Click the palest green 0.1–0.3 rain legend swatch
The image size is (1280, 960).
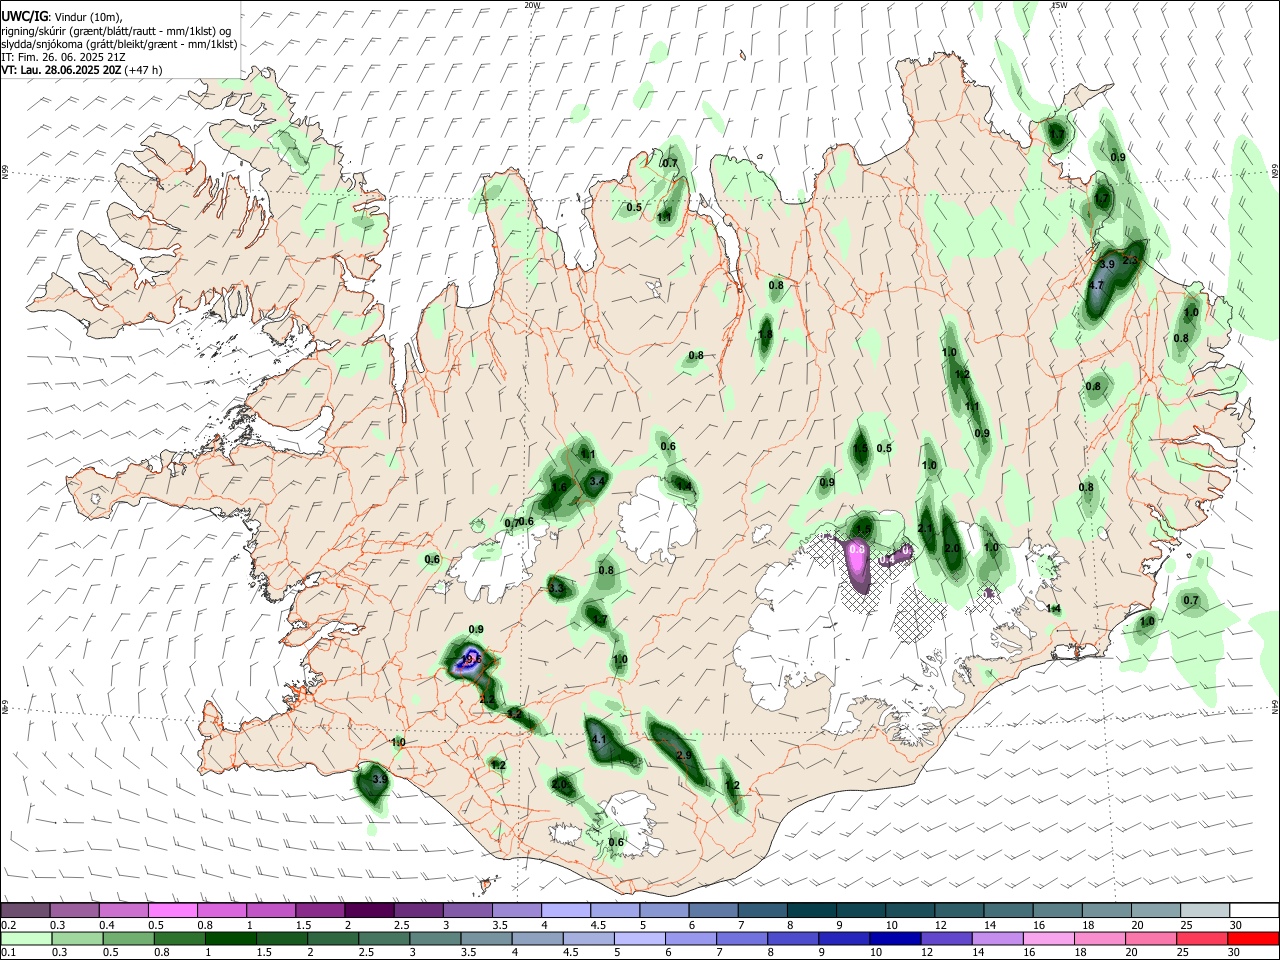(x=26, y=938)
